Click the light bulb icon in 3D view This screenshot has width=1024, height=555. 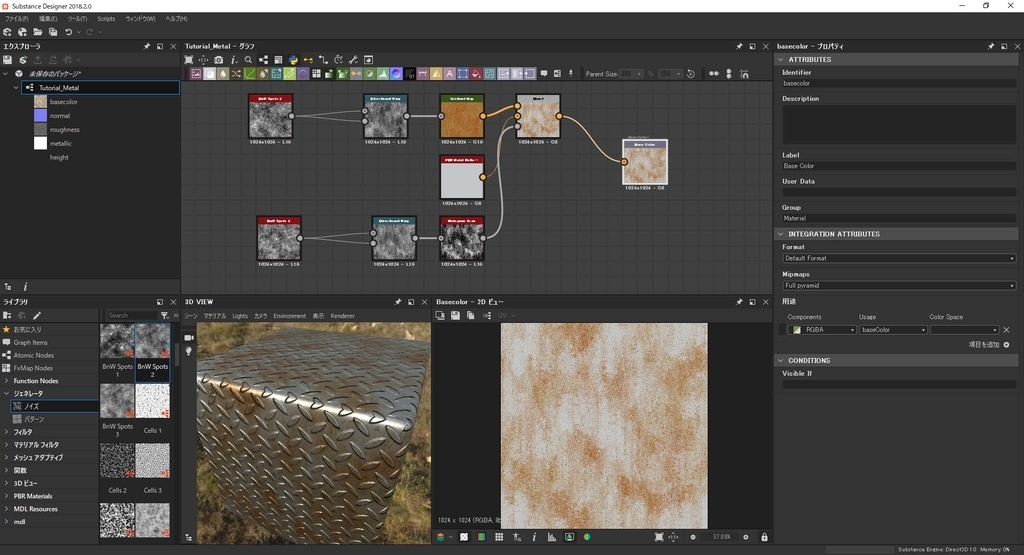188,352
